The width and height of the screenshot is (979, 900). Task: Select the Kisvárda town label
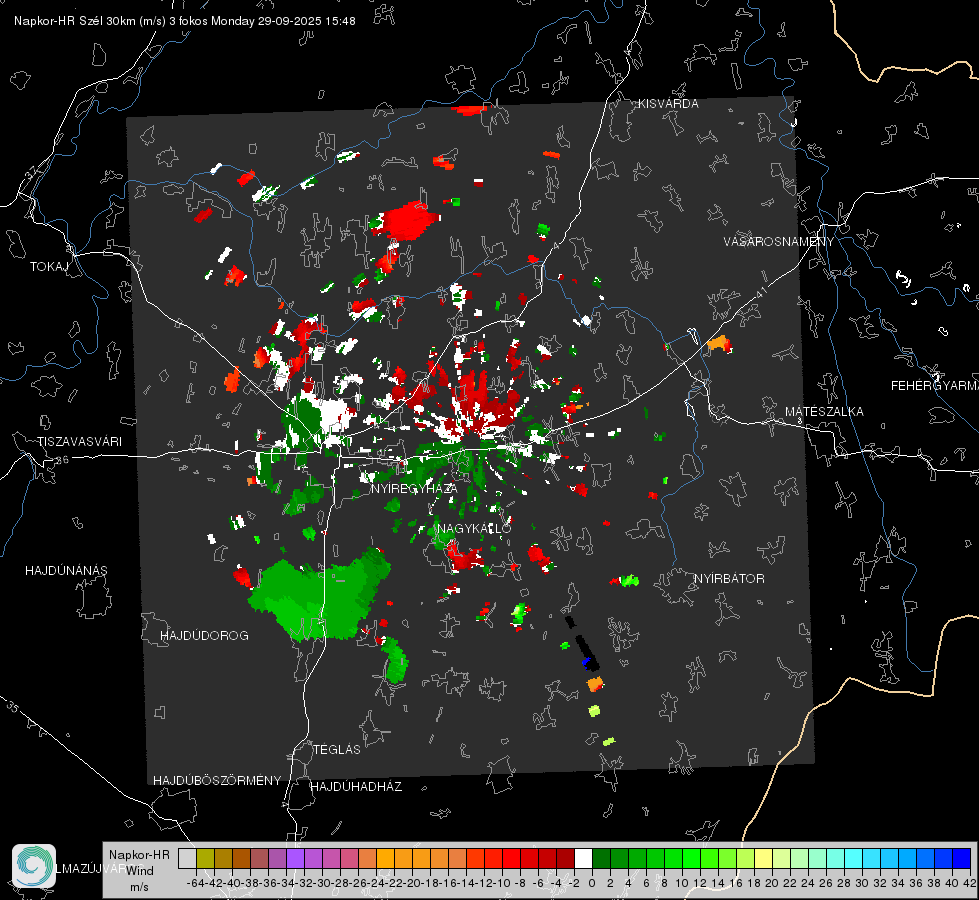(x=668, y=104)
